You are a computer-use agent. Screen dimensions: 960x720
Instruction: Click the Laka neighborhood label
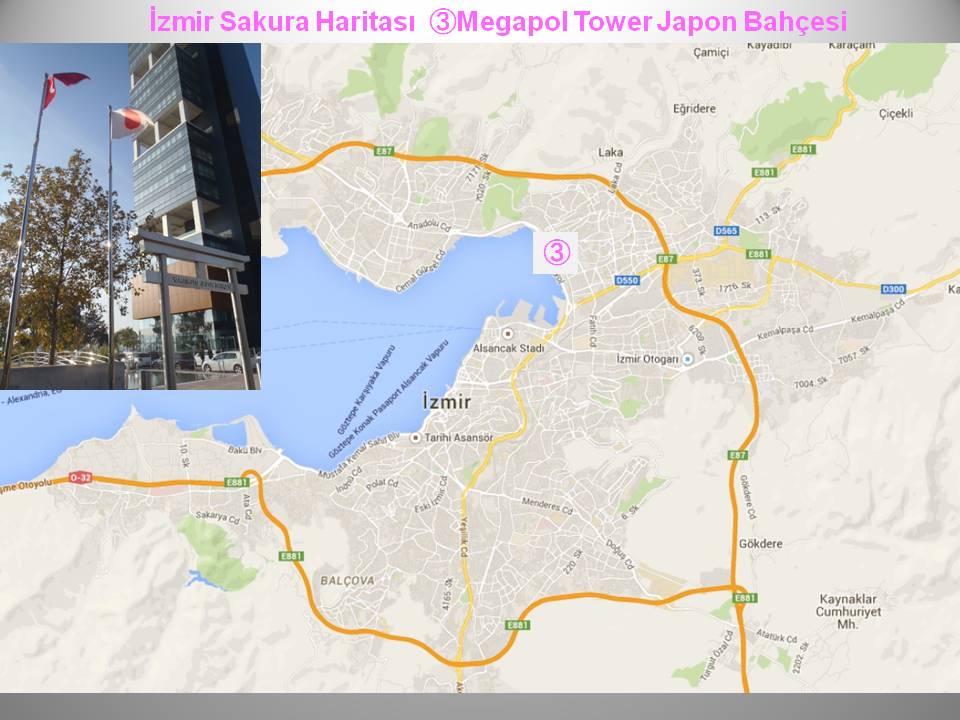(610, 152)
